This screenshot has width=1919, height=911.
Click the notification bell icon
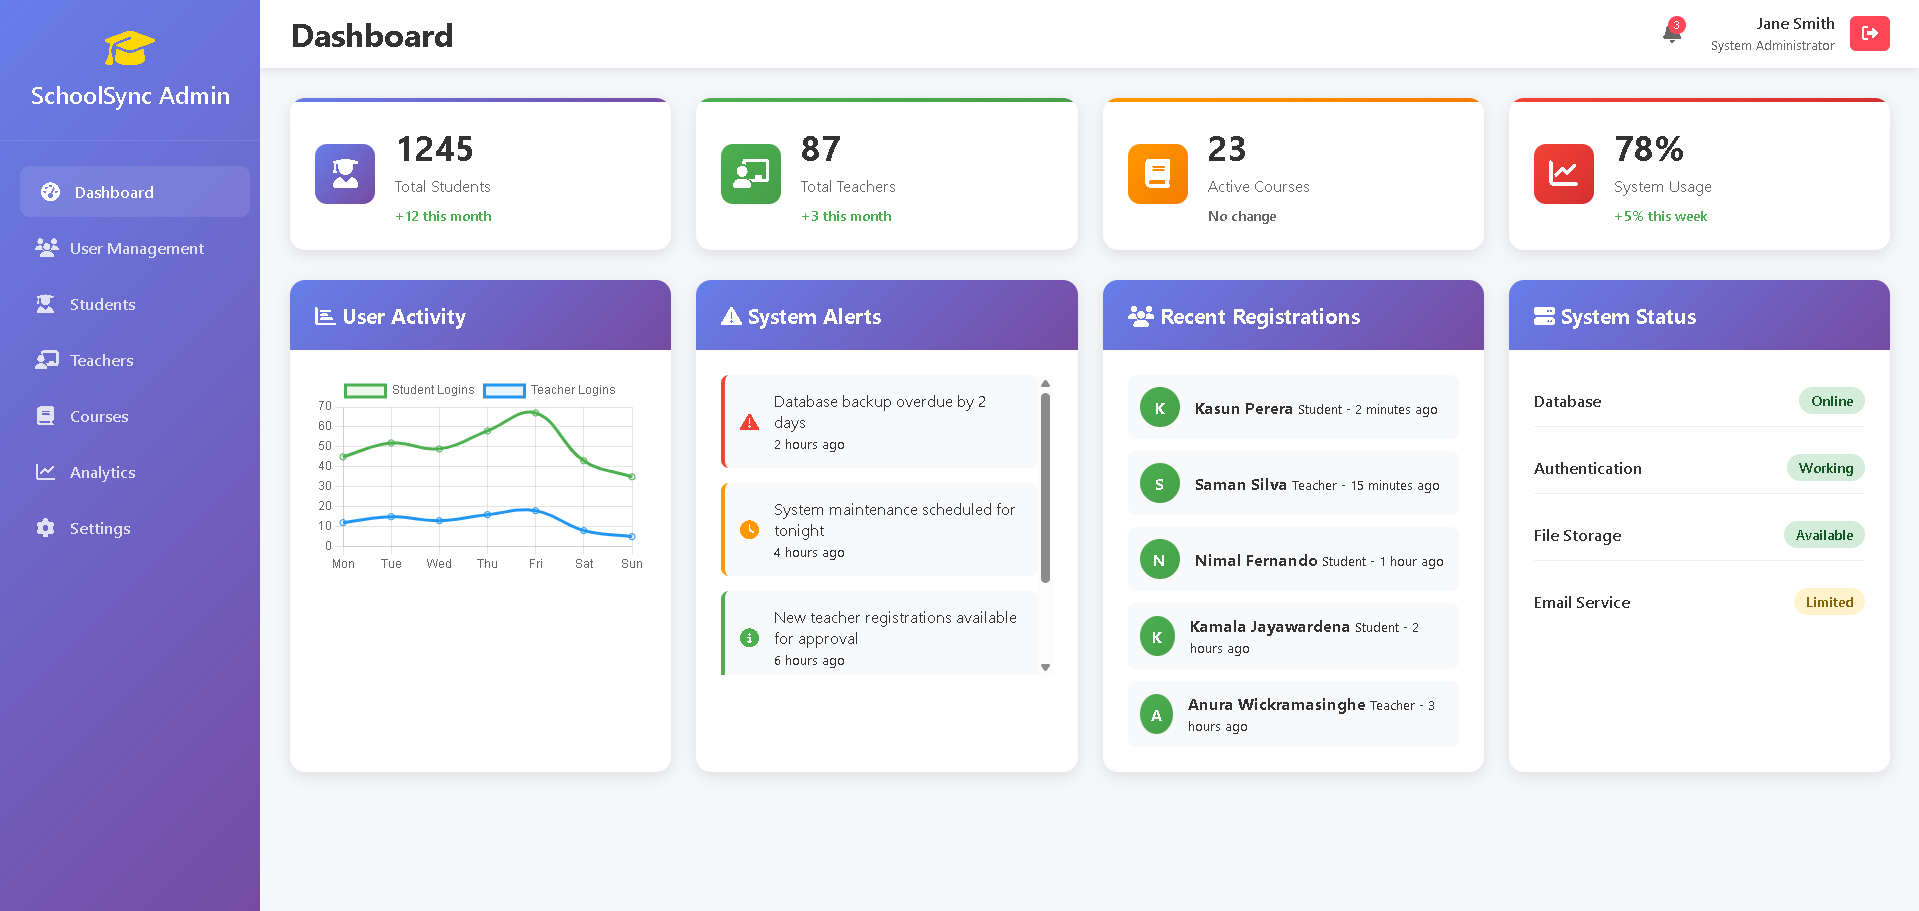coord(1669,33)
